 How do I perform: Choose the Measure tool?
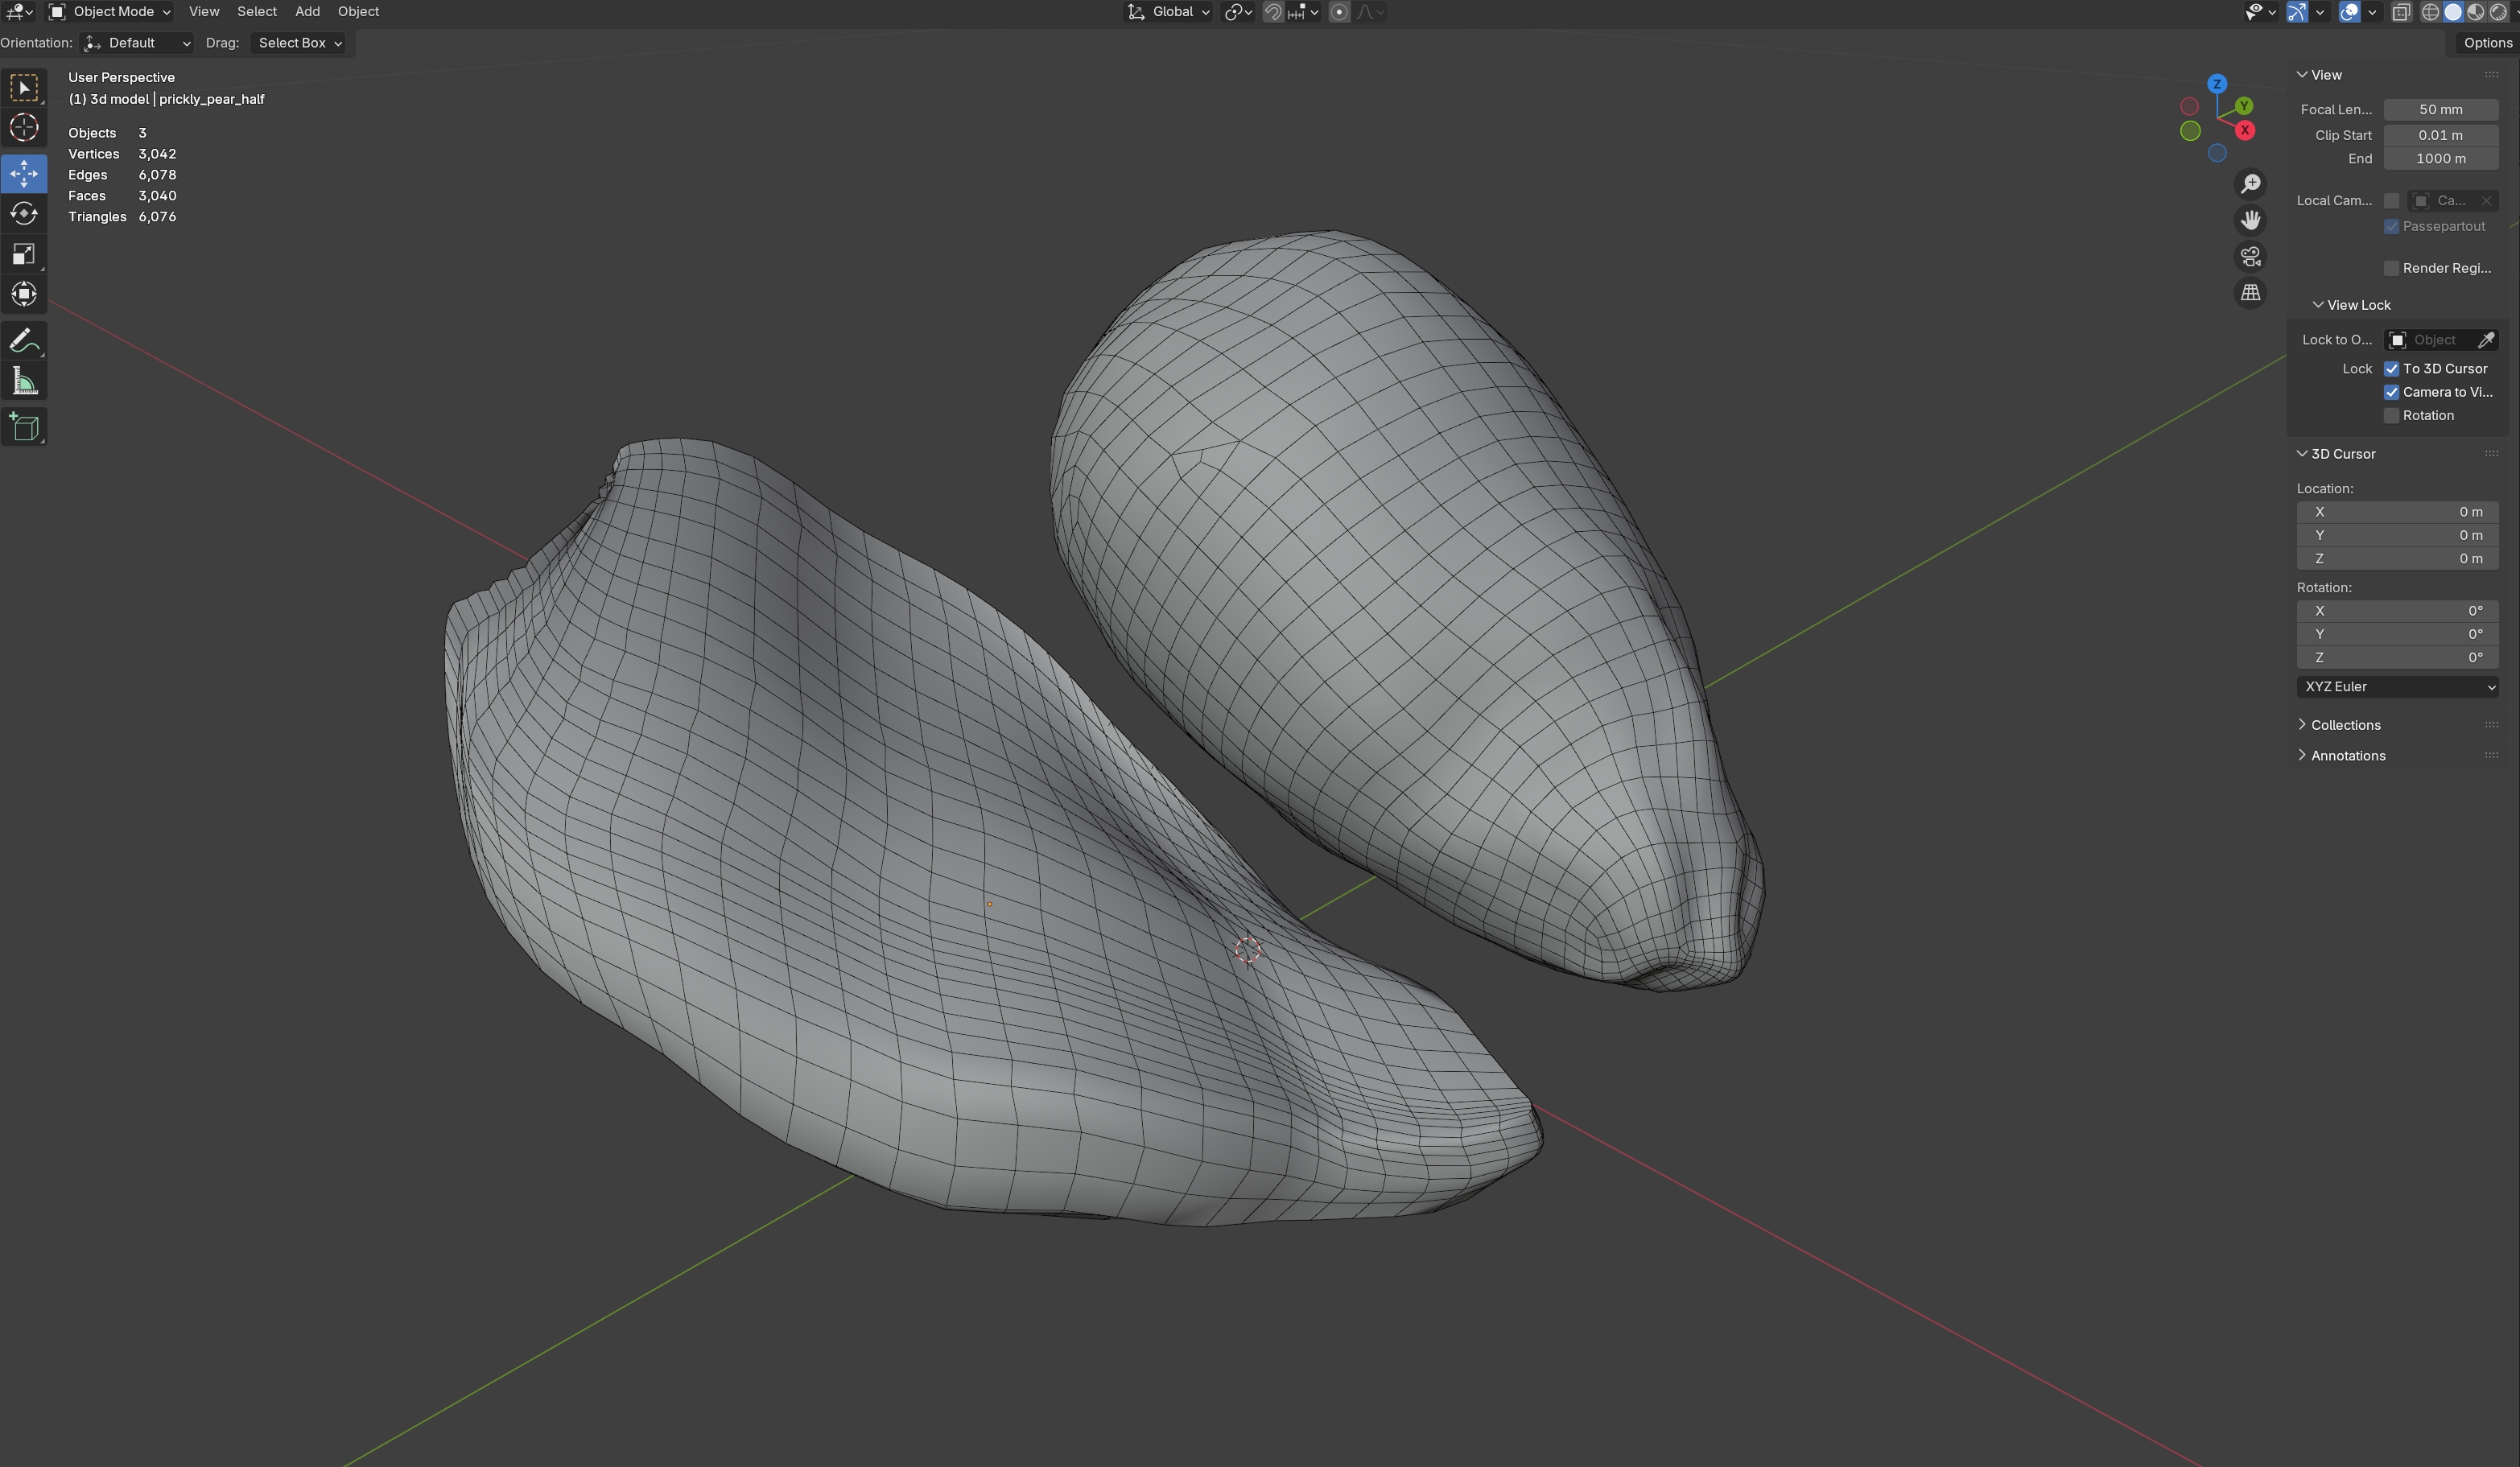point(24,381)
